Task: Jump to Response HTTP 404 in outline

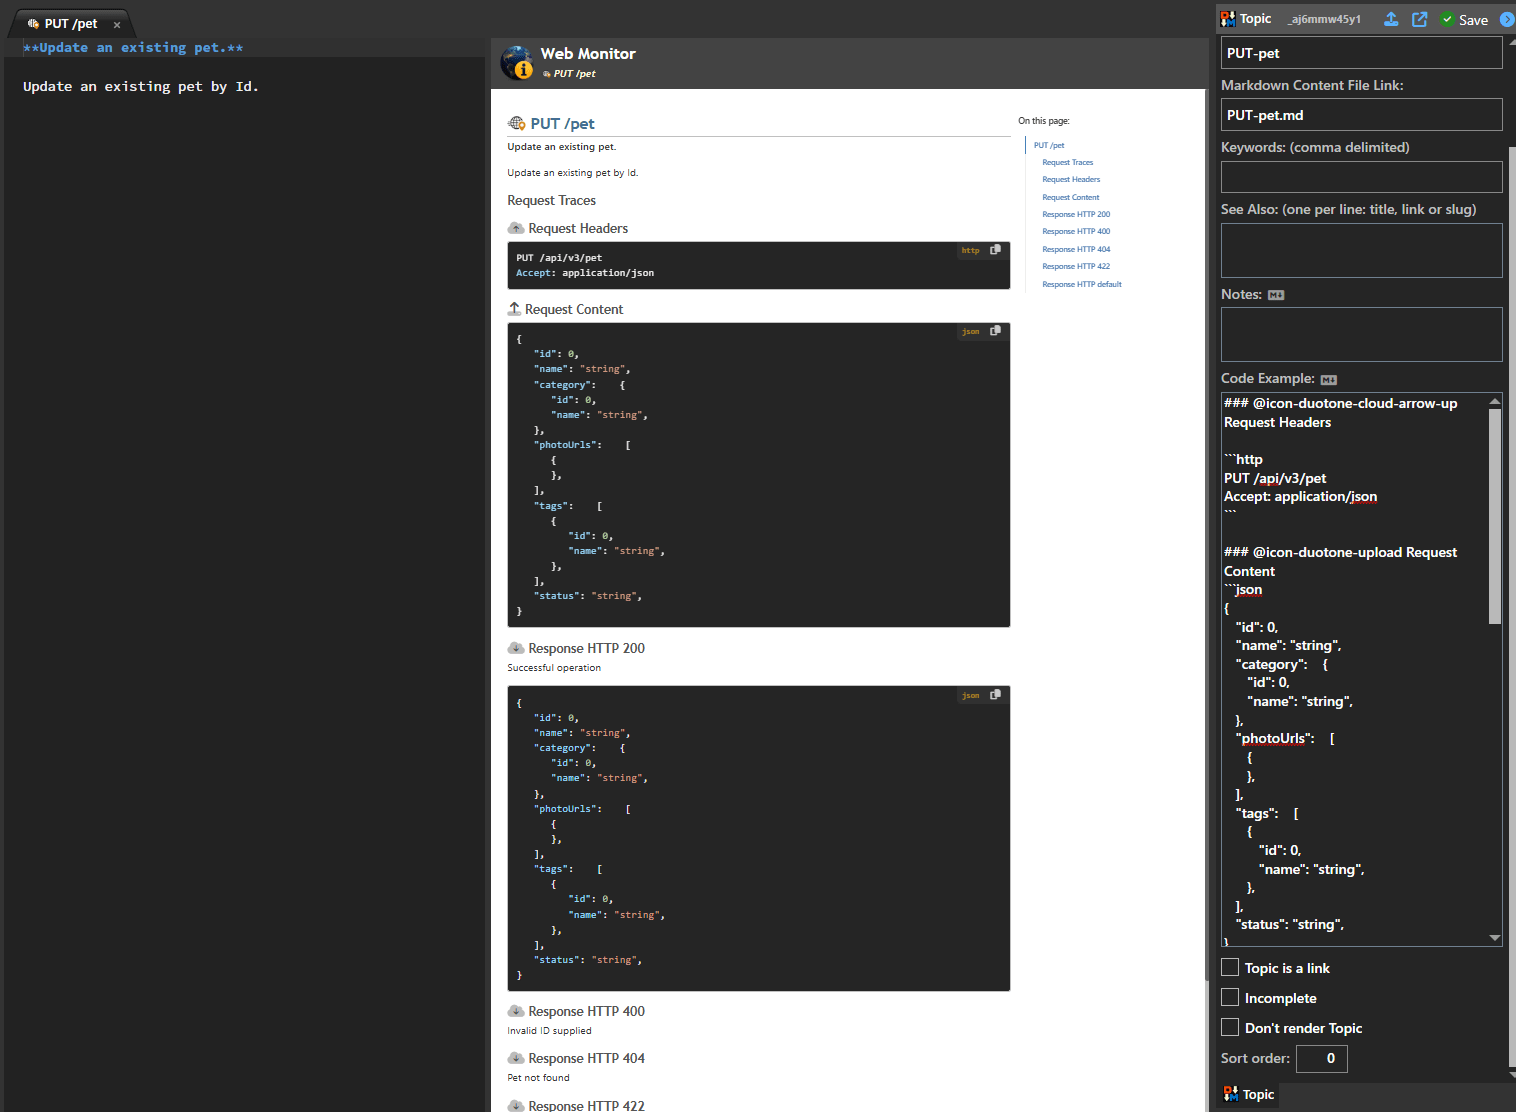Action: coord(1076,249)
